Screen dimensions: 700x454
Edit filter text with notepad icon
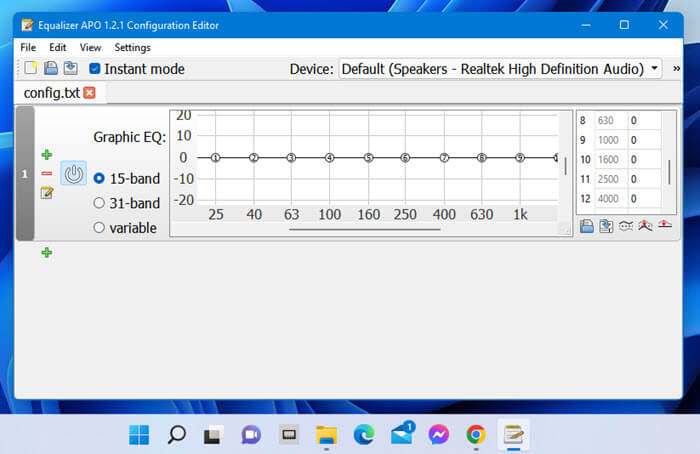coord(47,193)
